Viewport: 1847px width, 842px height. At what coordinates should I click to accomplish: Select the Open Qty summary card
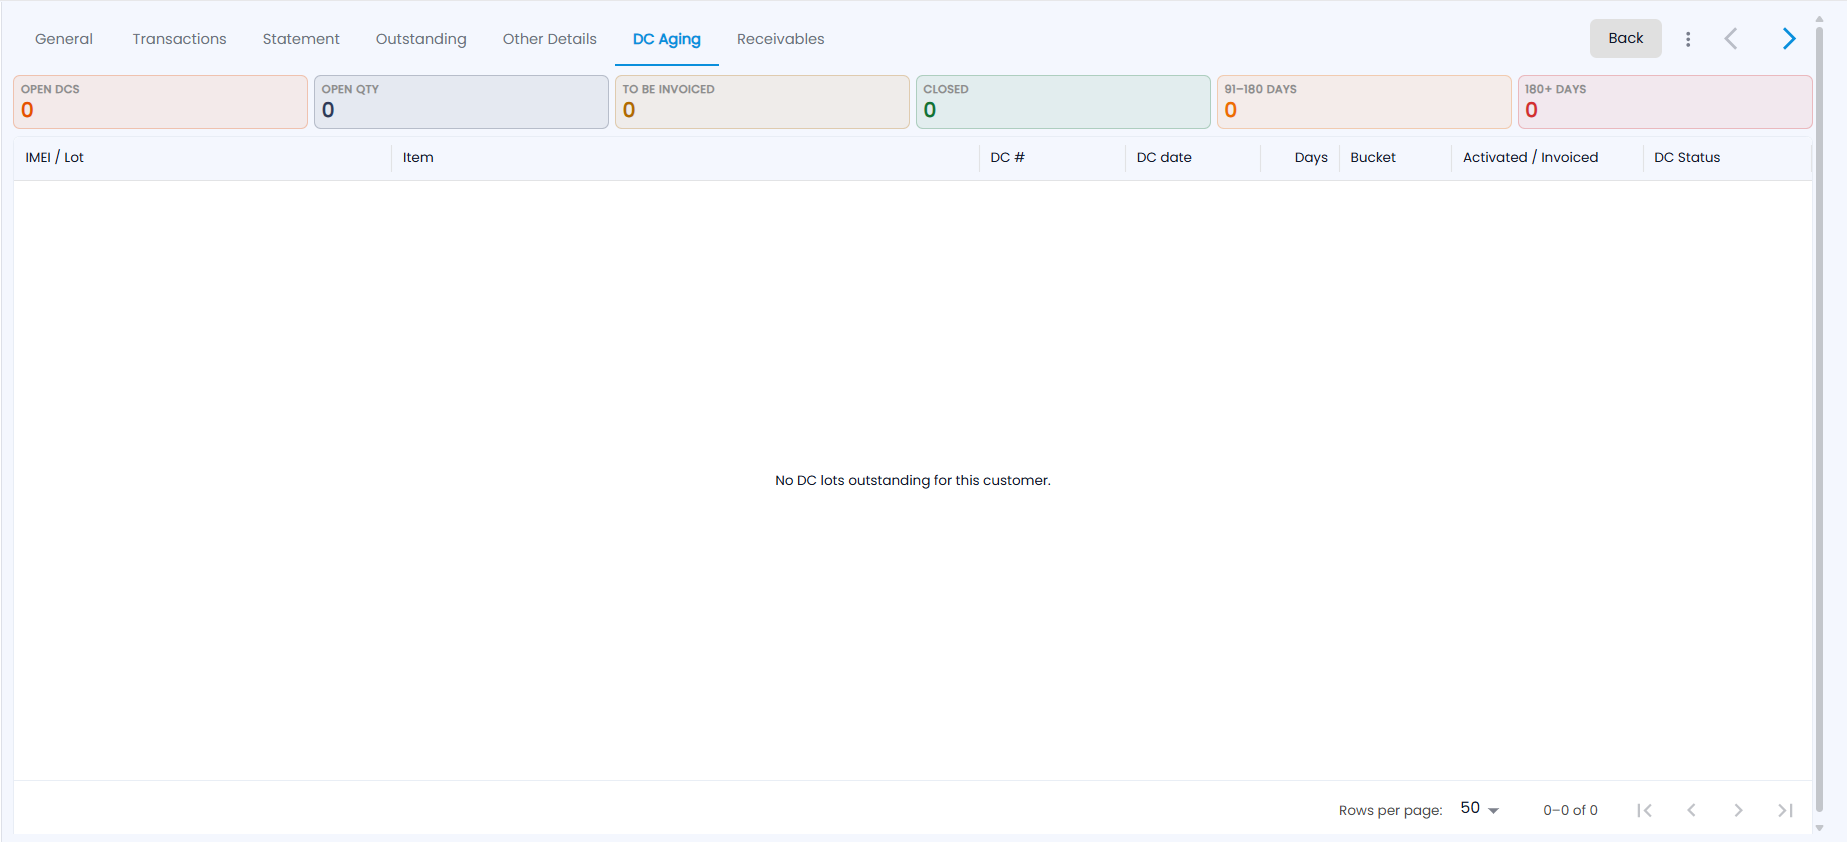click(x=461, y=102)
